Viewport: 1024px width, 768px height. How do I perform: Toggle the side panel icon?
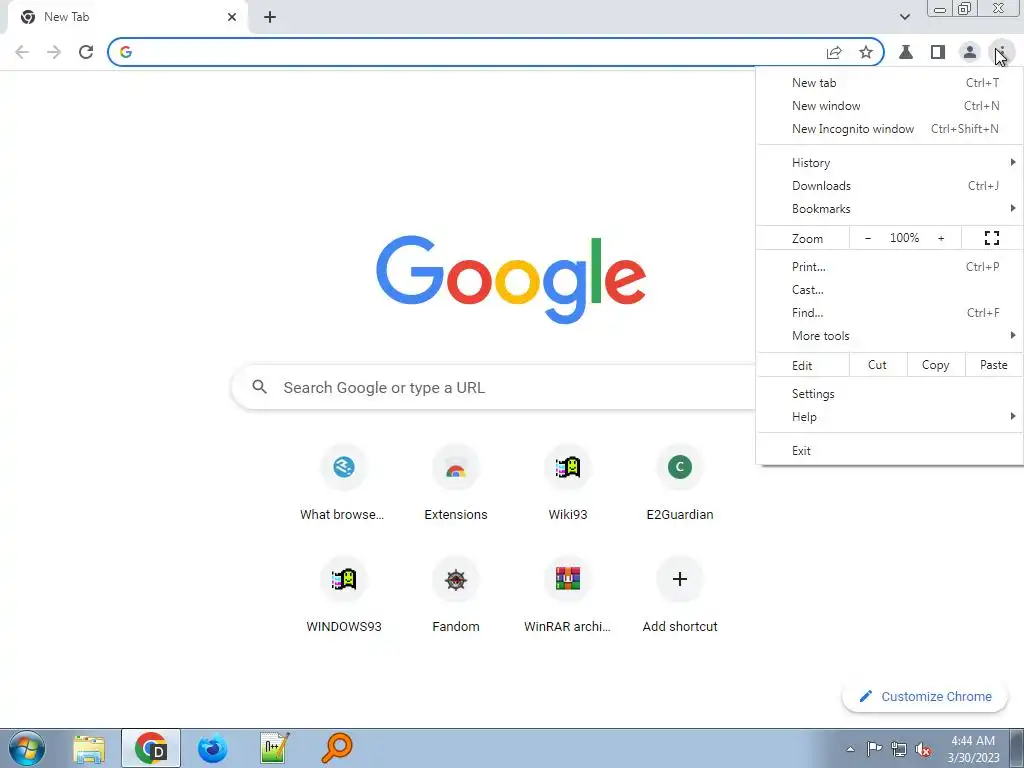tap(938, 52)
